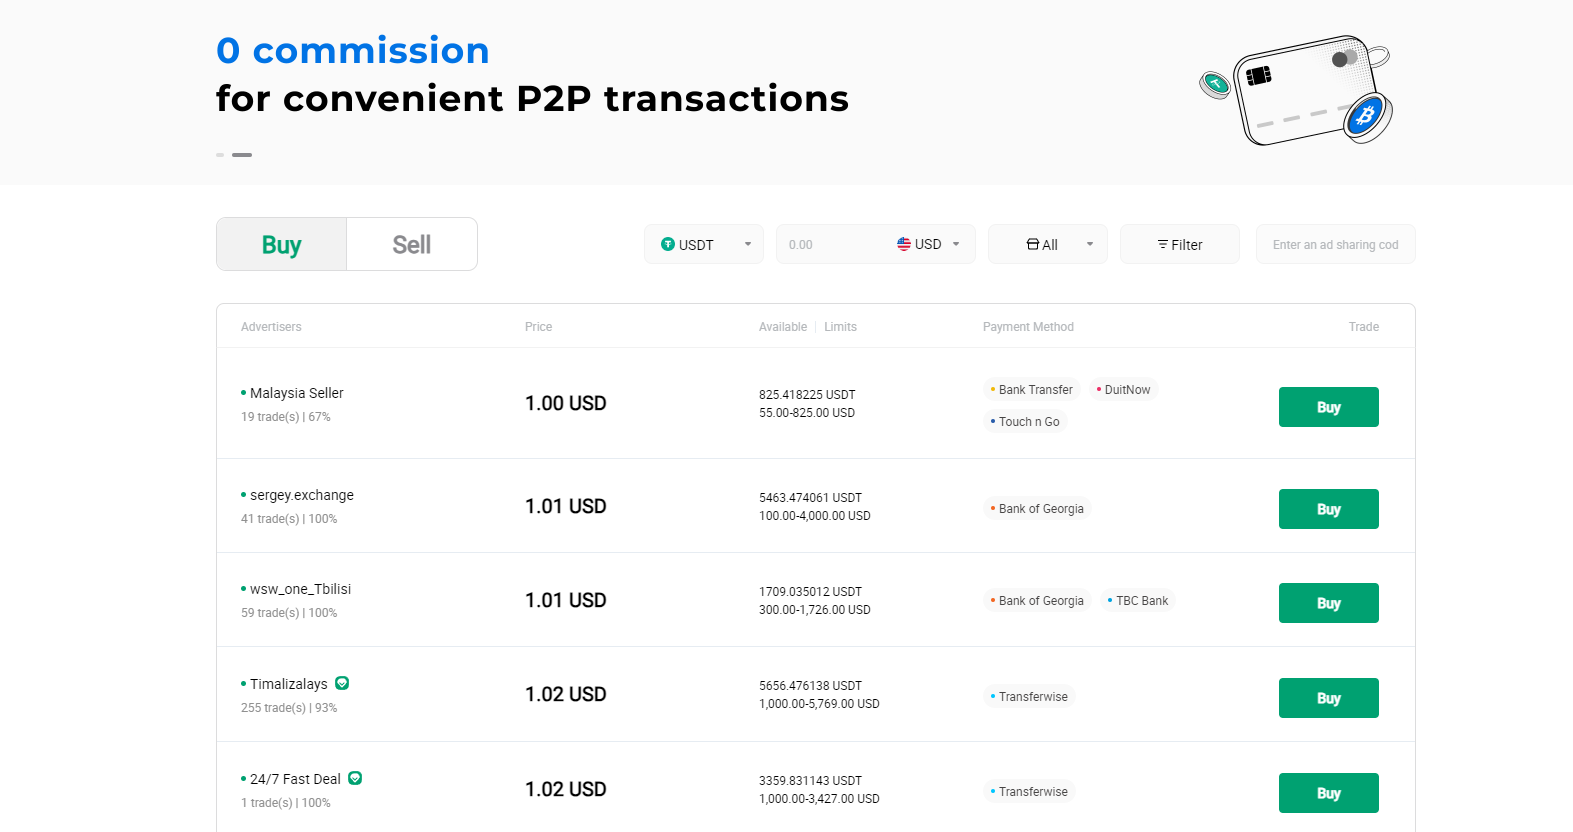Buy from sergey.exchange advertiser
Viewport: 1573px width, 832px height.
coord(1329,509)
